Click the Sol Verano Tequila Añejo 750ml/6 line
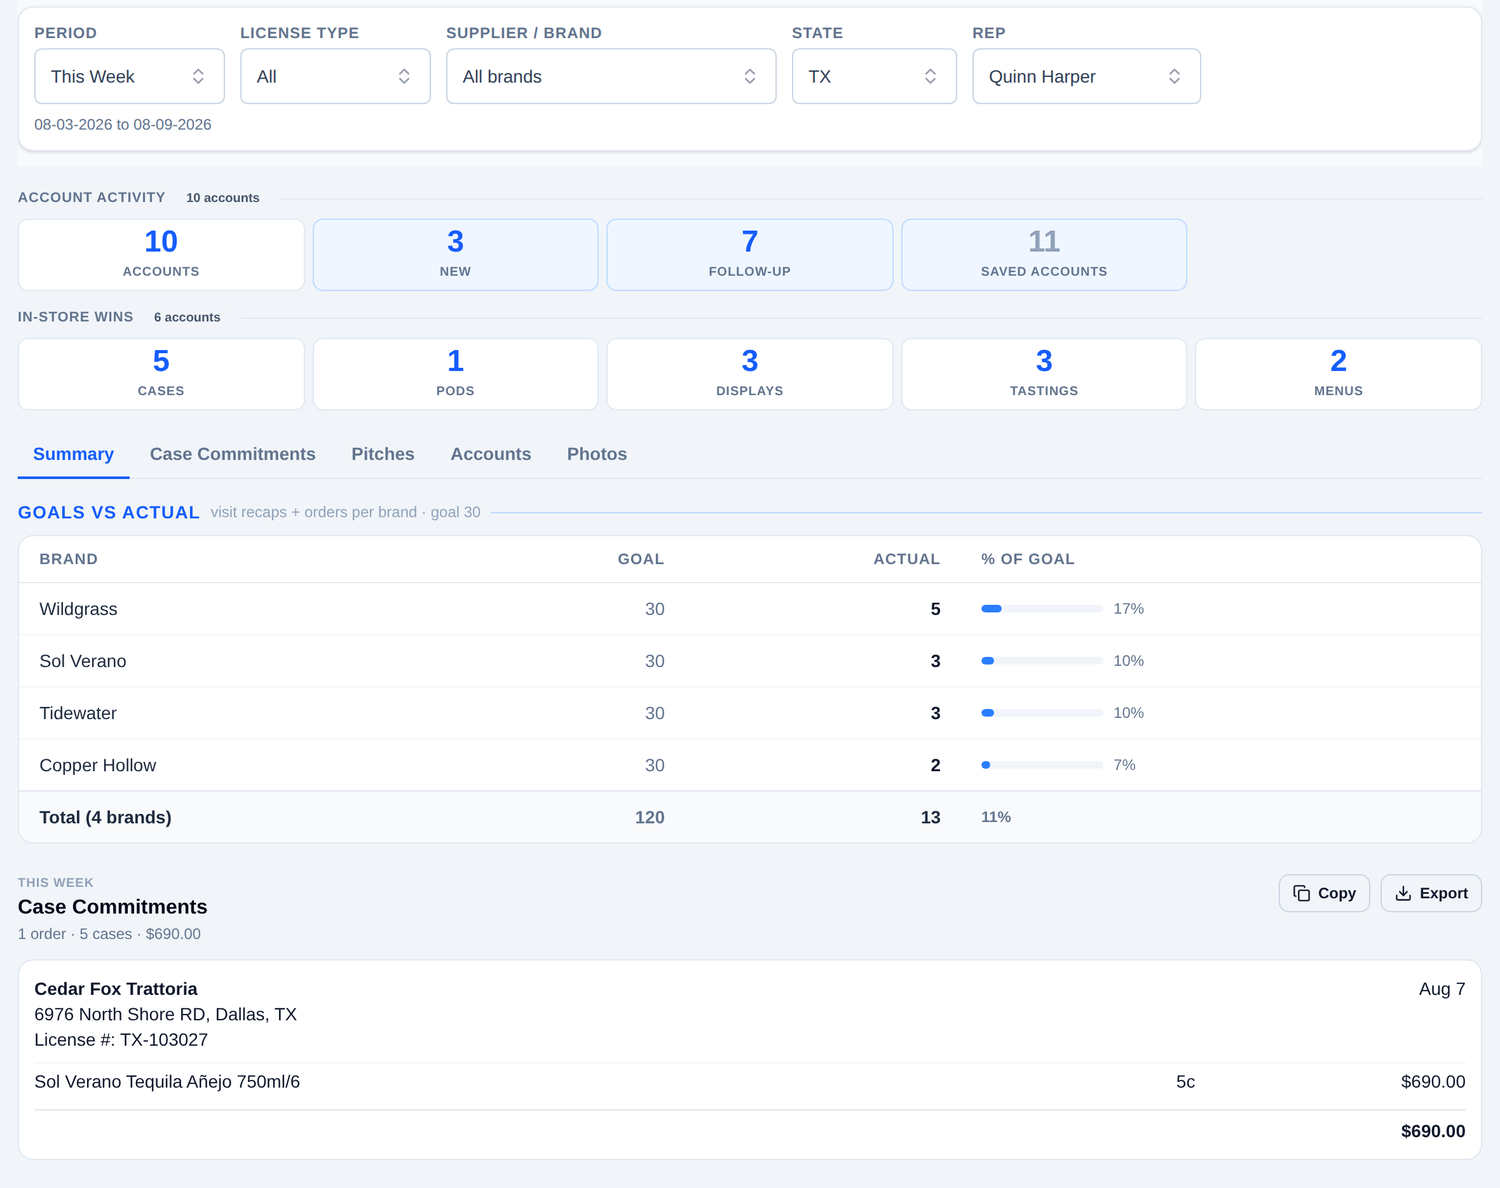The width and height of the screenshot is (1500, 1188). tap(167, 1082)
